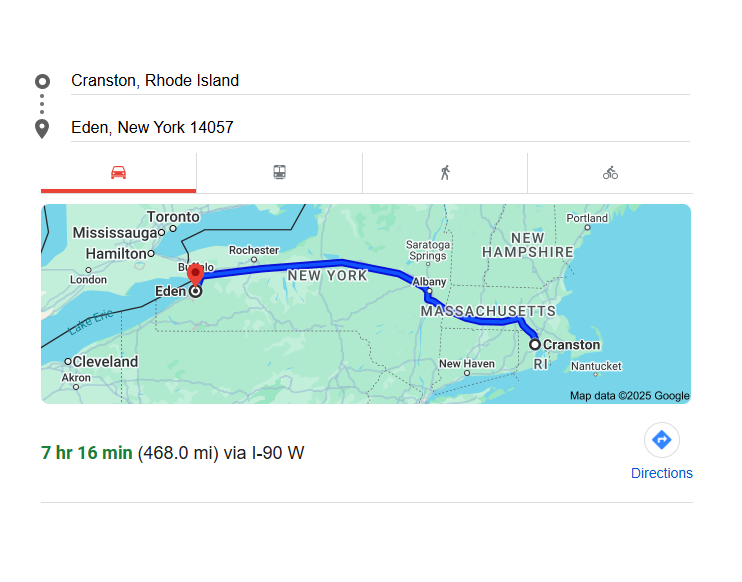The width and height of the screenshot is (742, 582).
Task: Edit the Cranston, Rhode Island starting field
Action: click(x=380, y=81)
